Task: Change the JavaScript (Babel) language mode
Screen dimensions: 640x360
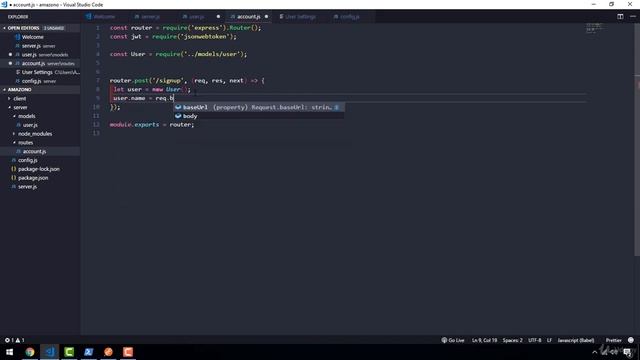Action: tap(576, 340)
